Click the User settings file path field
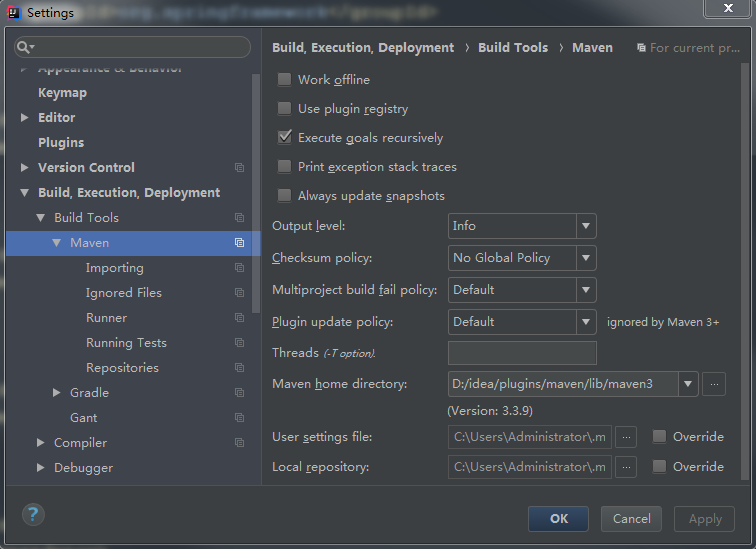Screen dimensions: 756x549 tap(530, 437)
